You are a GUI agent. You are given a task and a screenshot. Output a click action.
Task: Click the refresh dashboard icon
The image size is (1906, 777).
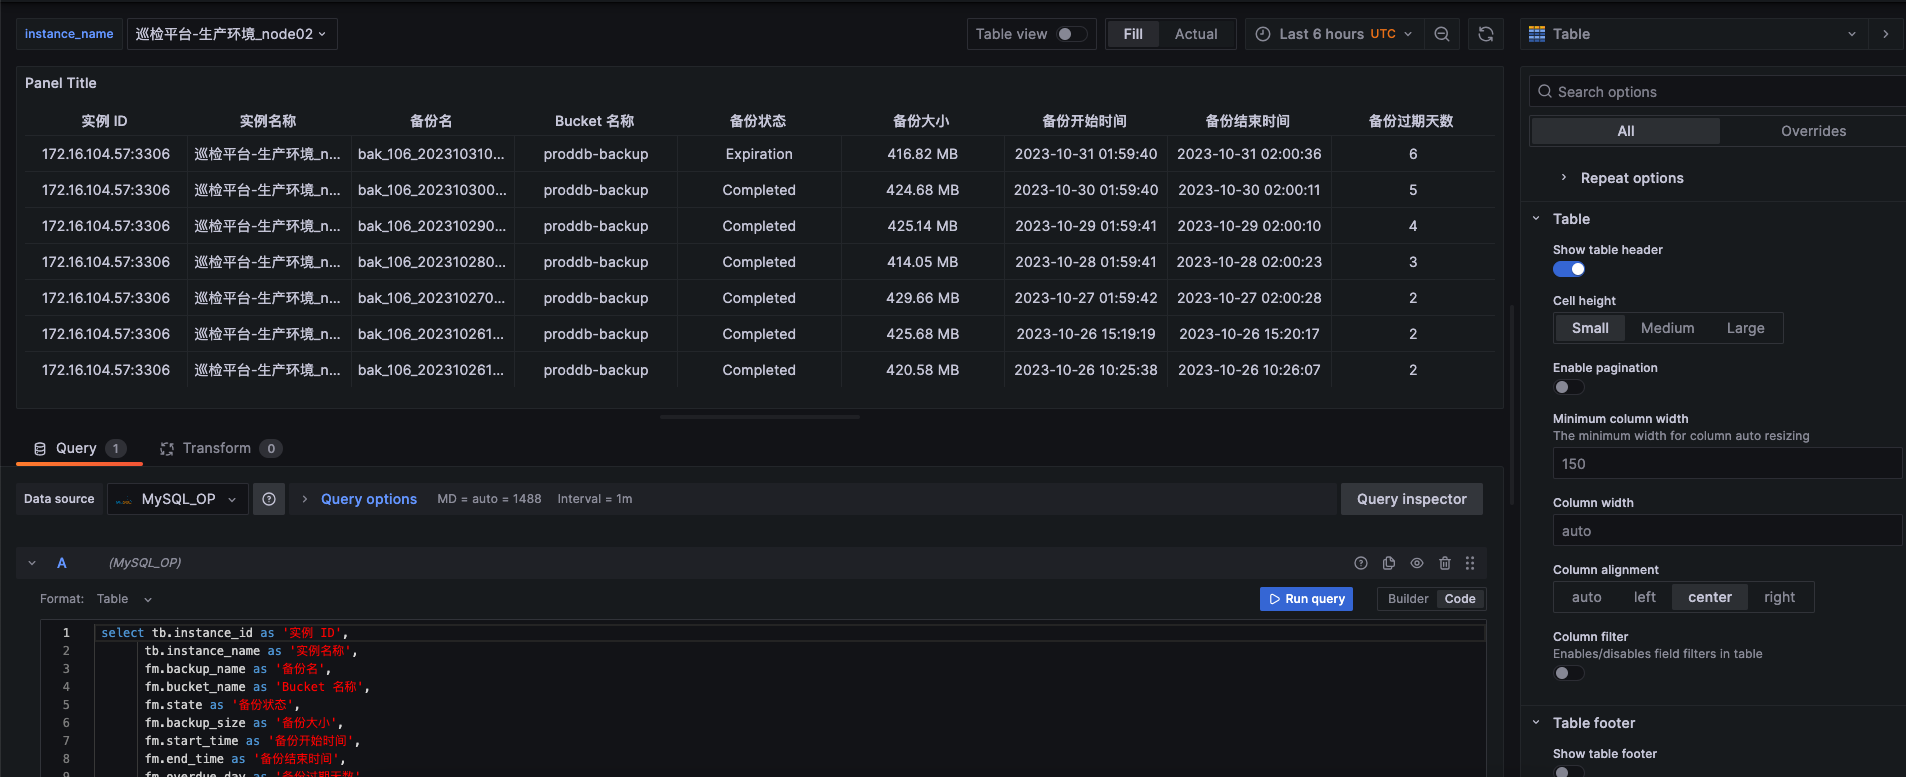(x=1486, y=34)
